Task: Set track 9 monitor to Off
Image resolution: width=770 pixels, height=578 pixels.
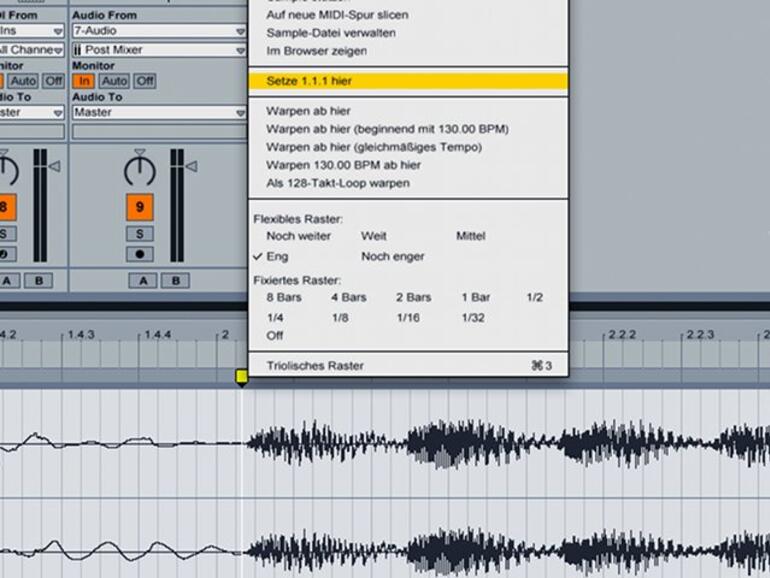Action: point(145,81)
